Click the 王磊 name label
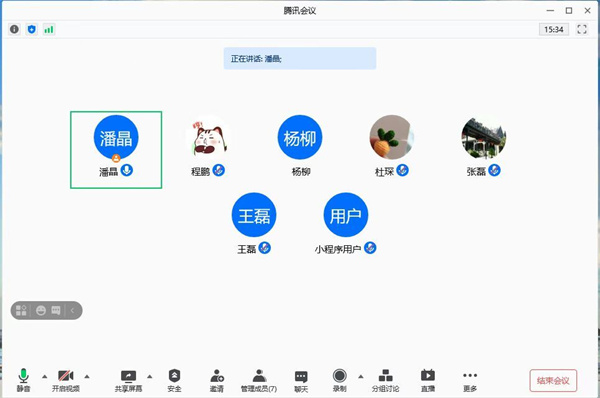The width and height of the screenshot is (600, 398). (x=246, y=250)
